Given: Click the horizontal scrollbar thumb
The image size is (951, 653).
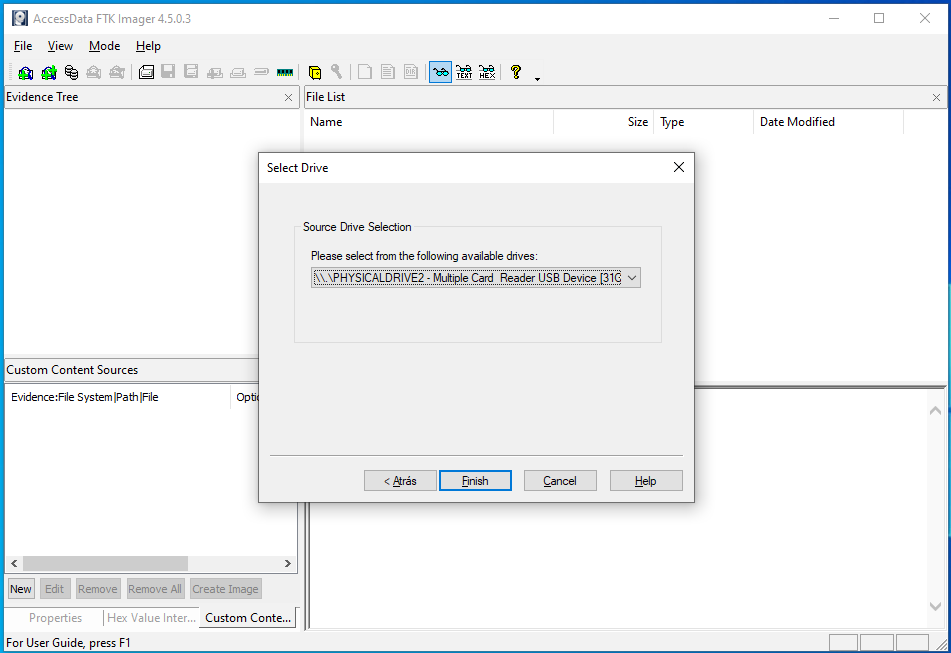Looking at the screenshot, I should click(106, 563).
